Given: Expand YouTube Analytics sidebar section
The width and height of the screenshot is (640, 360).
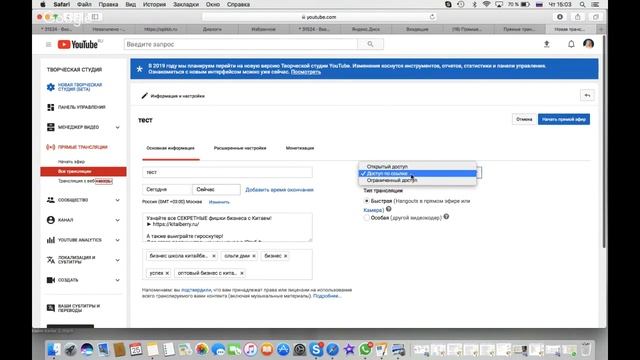Looking at the screenshot, I should tap(118, 240).
